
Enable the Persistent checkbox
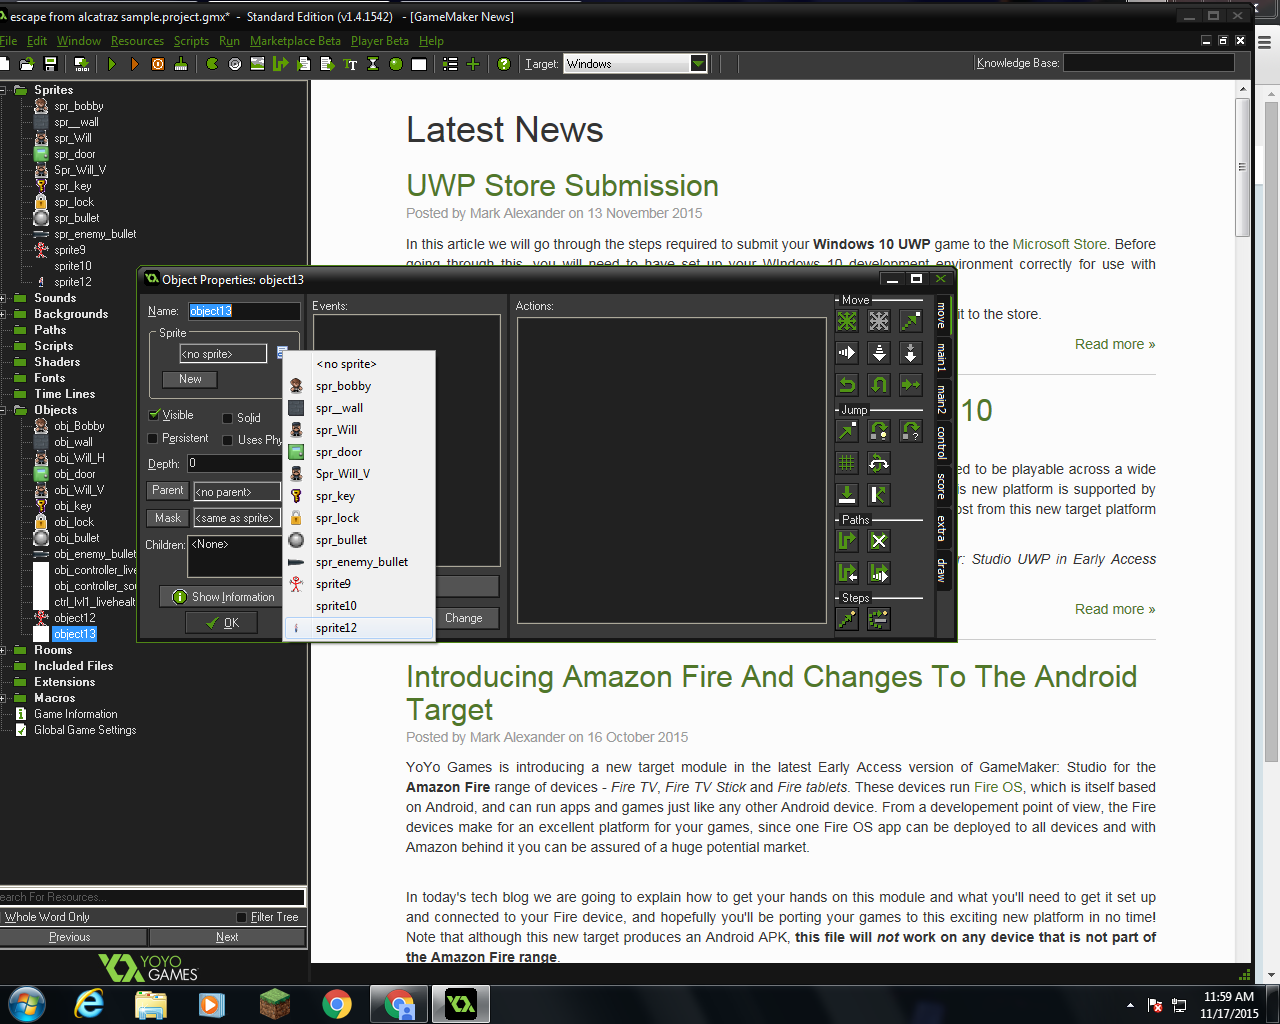click(155, 438)
